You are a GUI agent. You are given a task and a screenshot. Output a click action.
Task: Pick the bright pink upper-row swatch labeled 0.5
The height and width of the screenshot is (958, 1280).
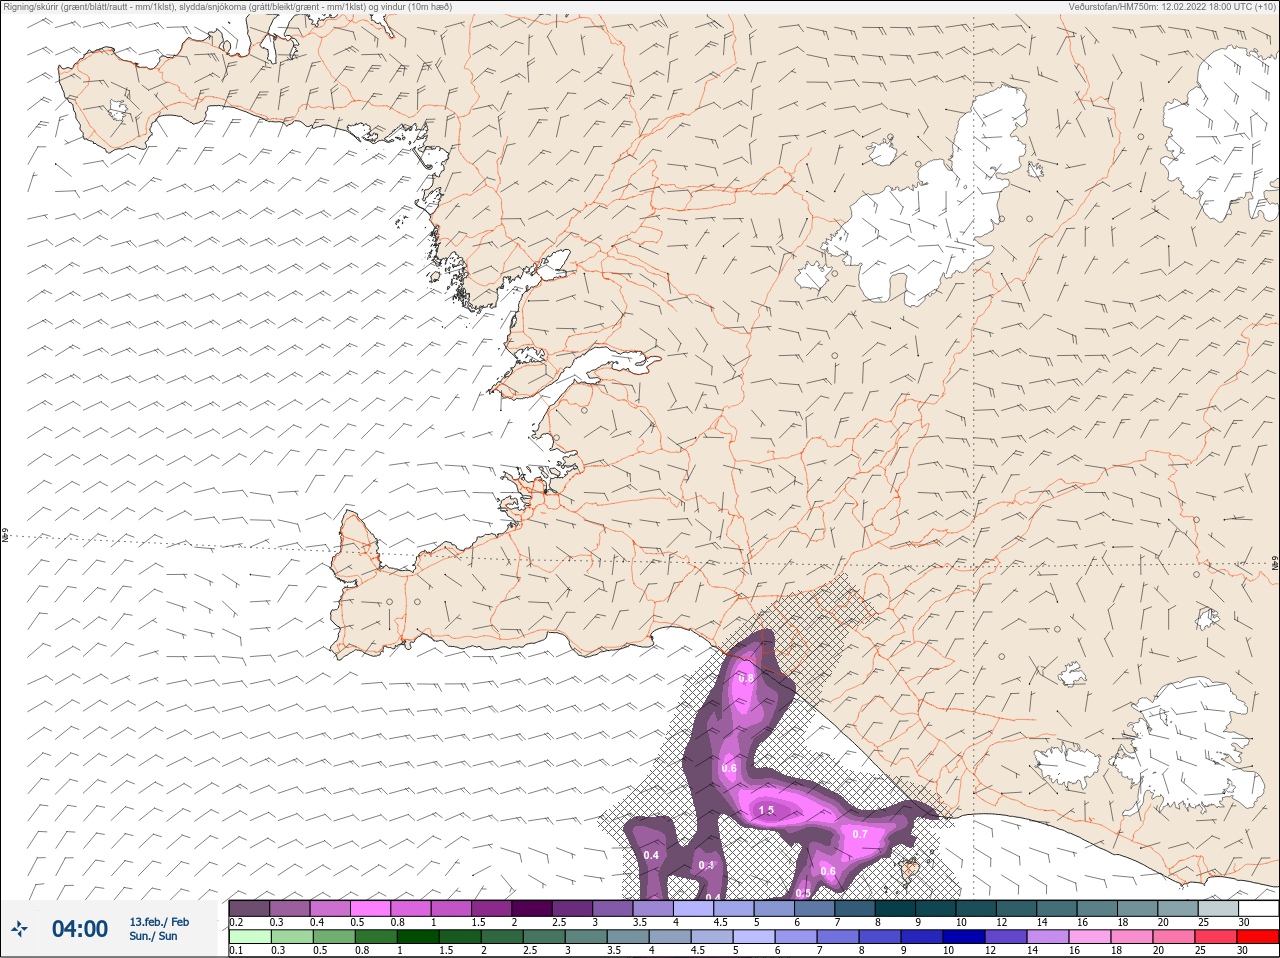pos(371,908)
